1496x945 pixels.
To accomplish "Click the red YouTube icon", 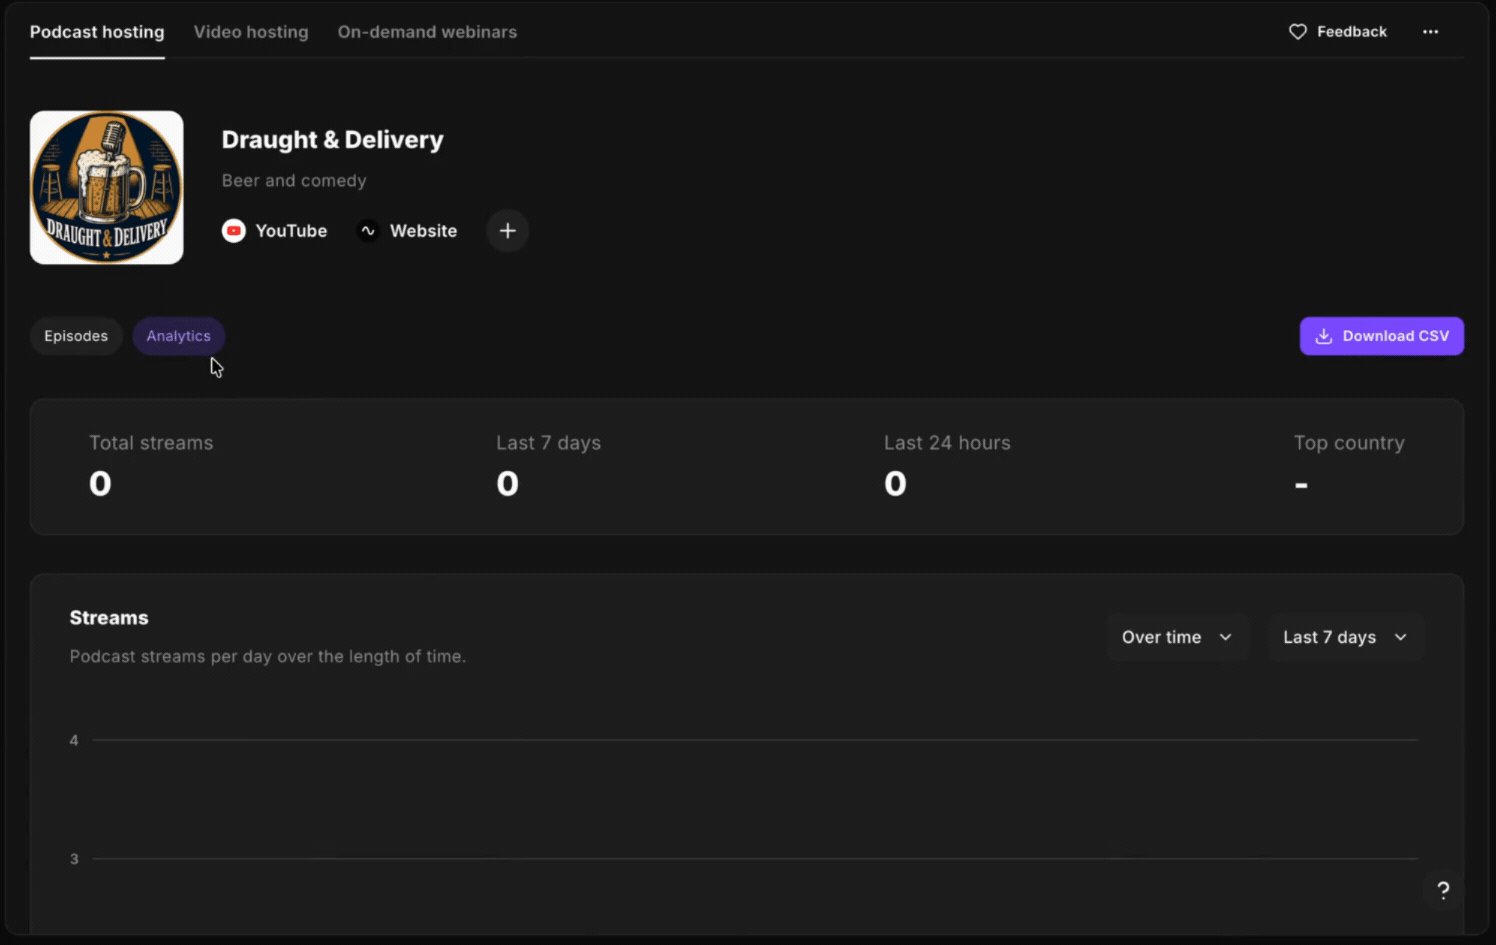I will point(233,231).
